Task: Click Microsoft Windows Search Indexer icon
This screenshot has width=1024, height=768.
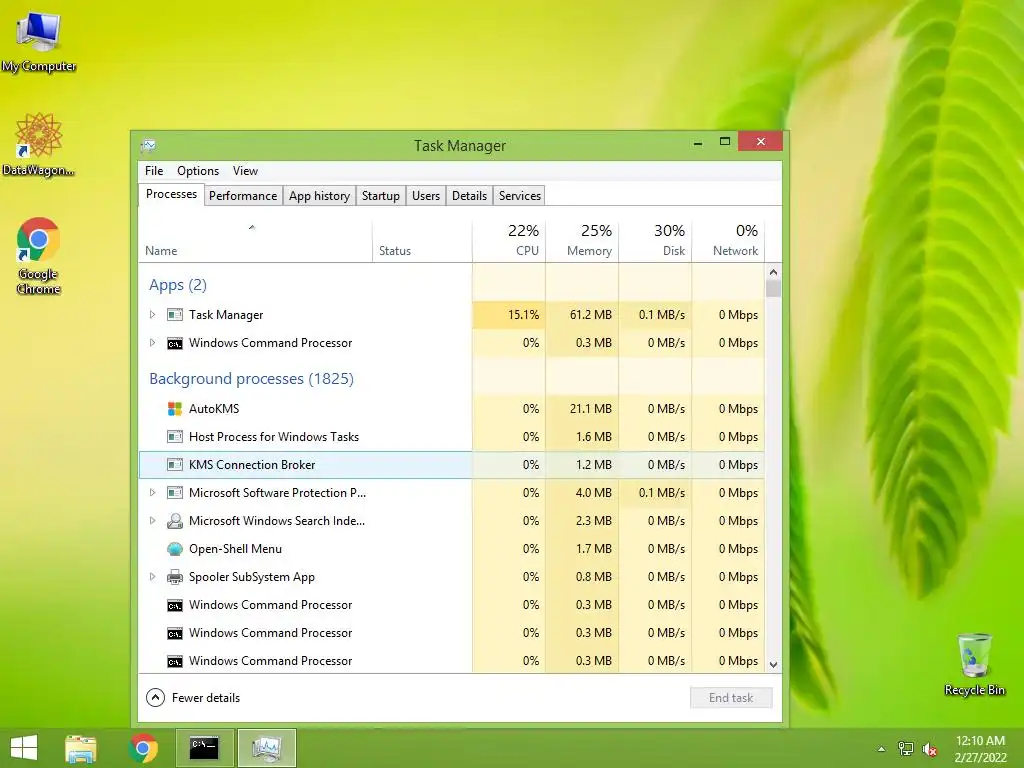Action: point(174,521)
